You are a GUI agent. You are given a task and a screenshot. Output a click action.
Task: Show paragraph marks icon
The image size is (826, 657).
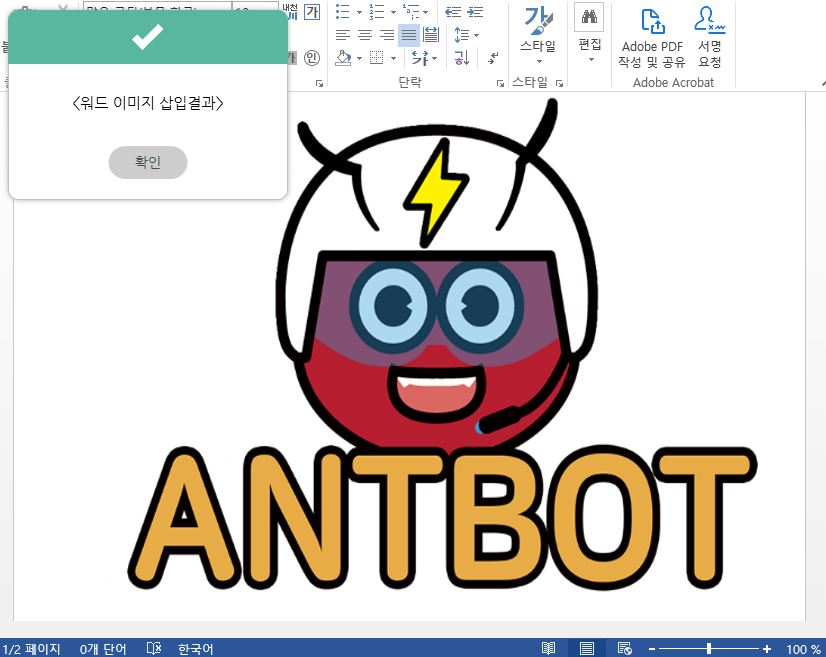click(494, 58)
